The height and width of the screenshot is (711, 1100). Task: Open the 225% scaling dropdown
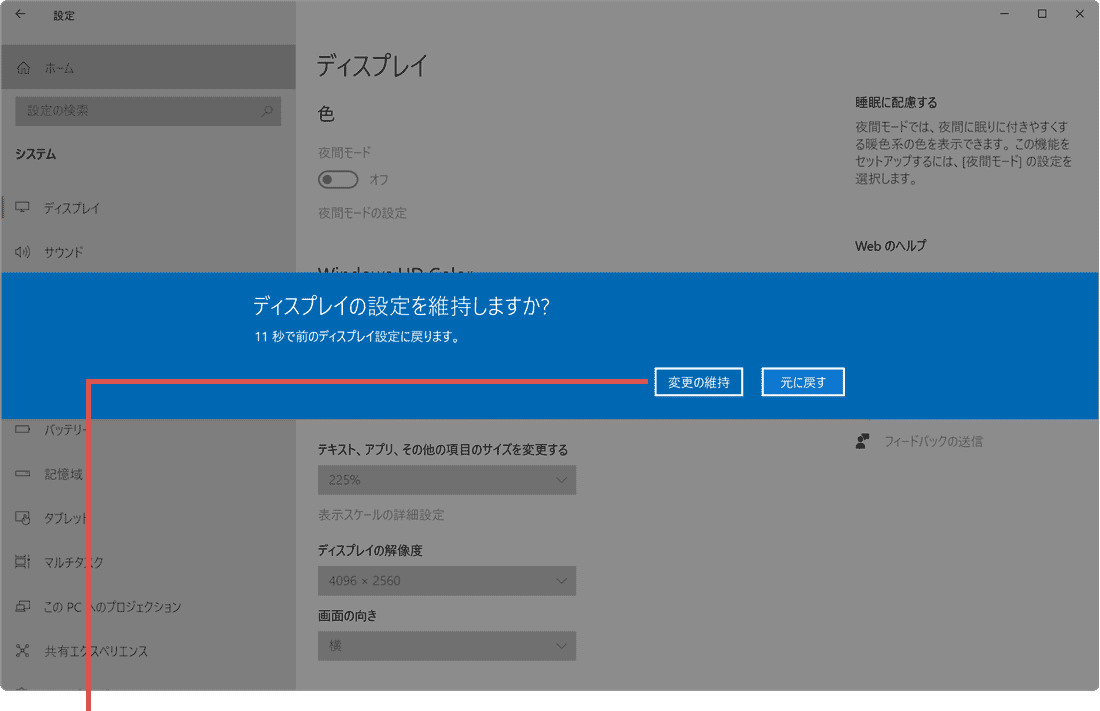[x=447, y=480]
